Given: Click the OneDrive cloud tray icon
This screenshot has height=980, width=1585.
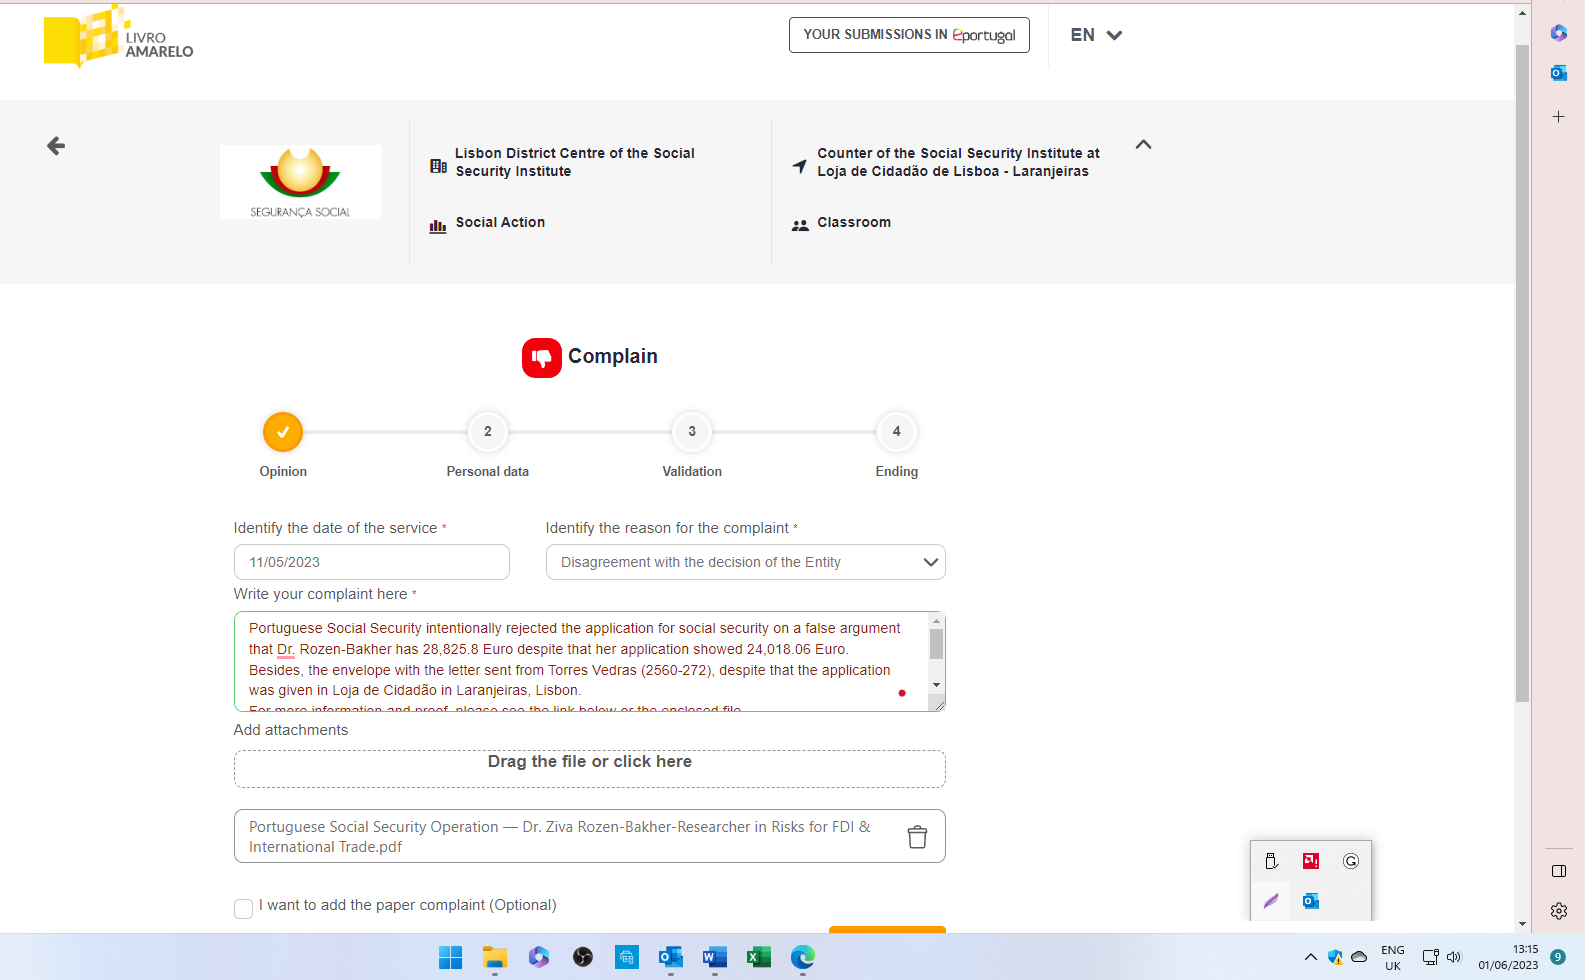Looking at the screenshot, I should click(1359, 957).
